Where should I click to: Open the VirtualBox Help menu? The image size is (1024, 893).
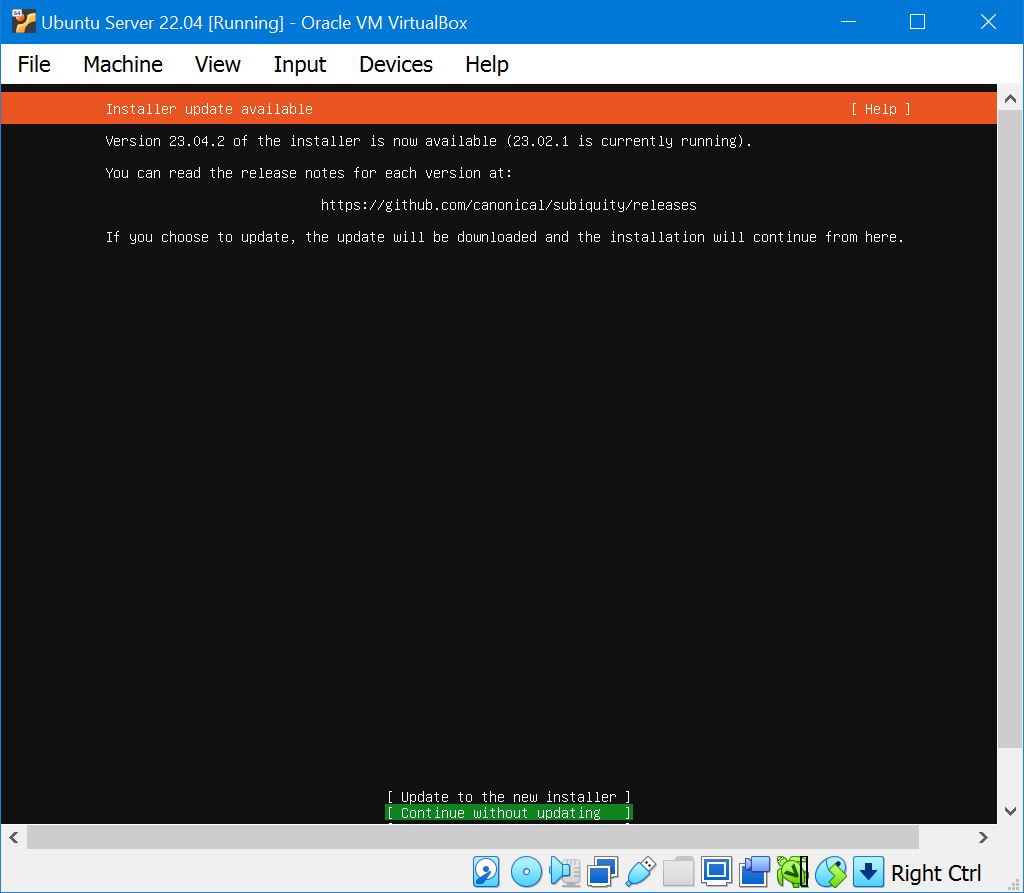487,64
